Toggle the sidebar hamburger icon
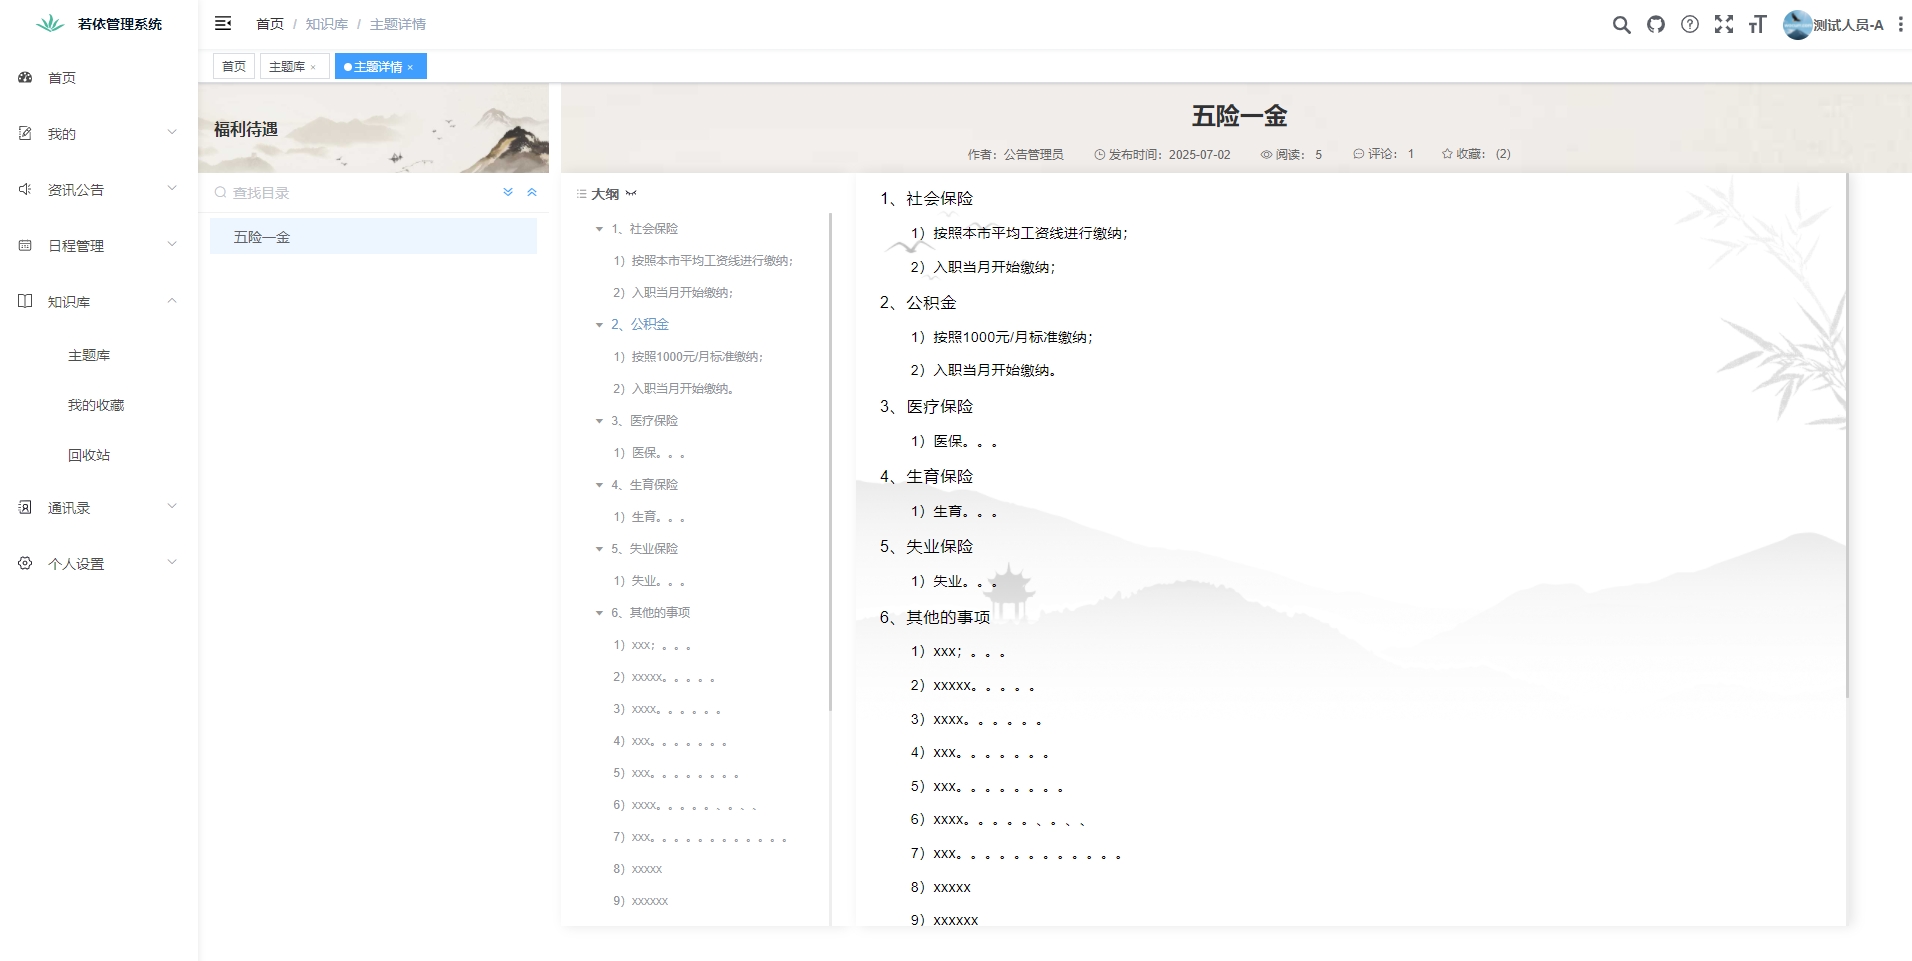1912x961 pixels. click(x=223, y=23)
